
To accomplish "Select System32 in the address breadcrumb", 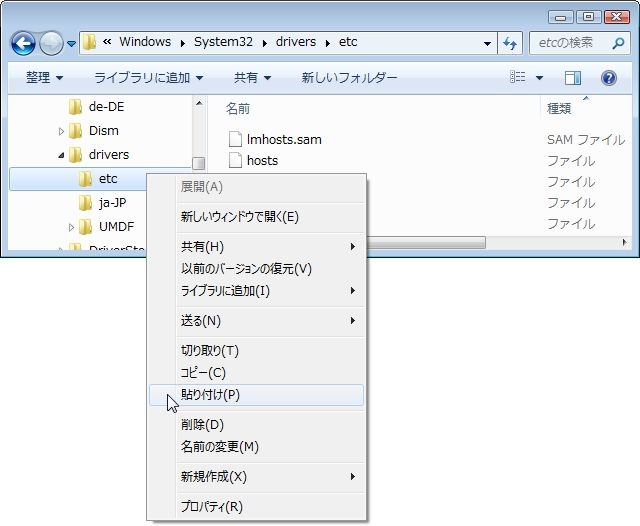I will pyautogui.click(x=223, y=42).
